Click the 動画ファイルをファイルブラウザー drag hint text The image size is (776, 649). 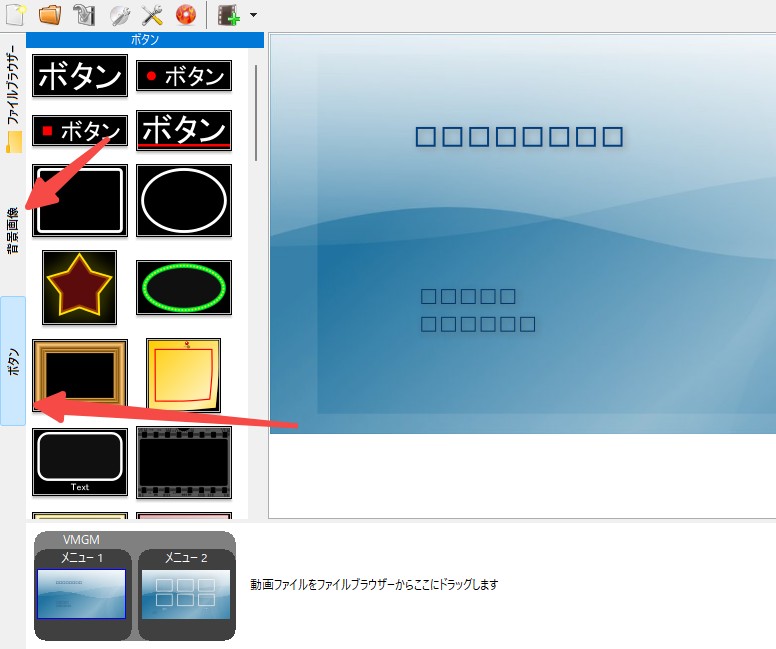coord(374,585)
